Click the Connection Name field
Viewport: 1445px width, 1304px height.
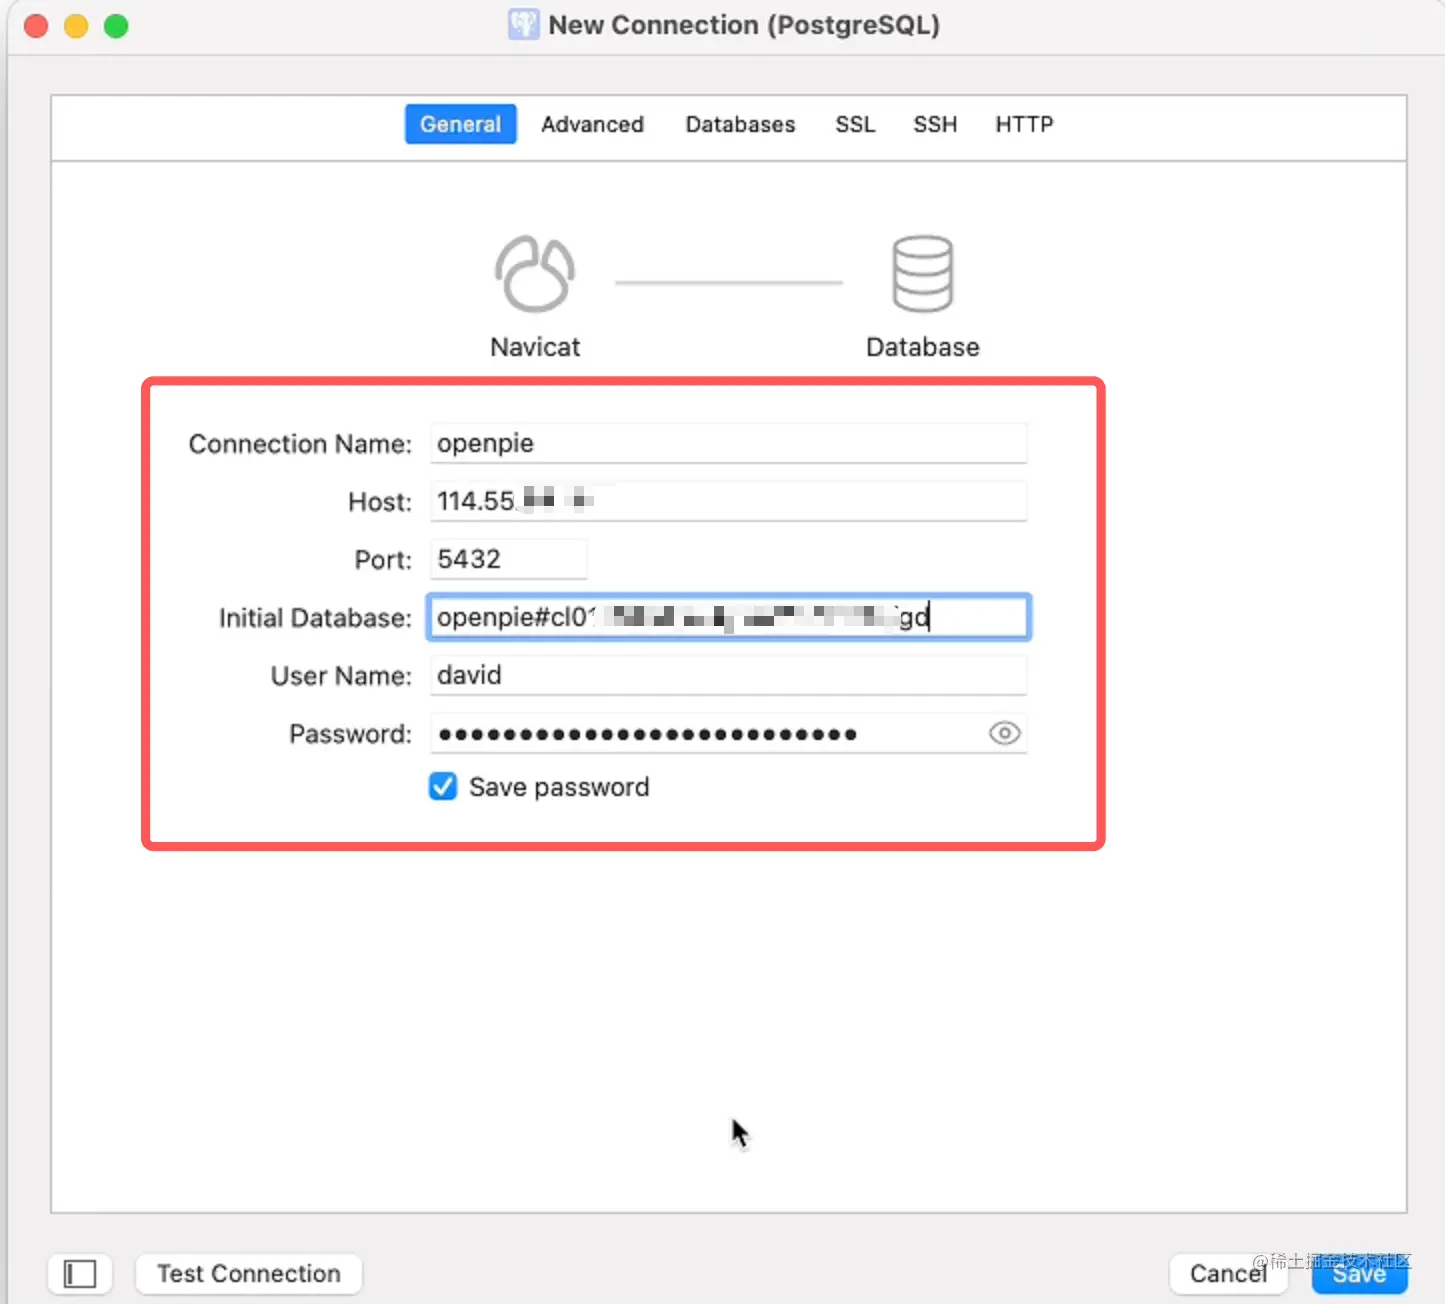pyautogui.click(x=728, y=443)
